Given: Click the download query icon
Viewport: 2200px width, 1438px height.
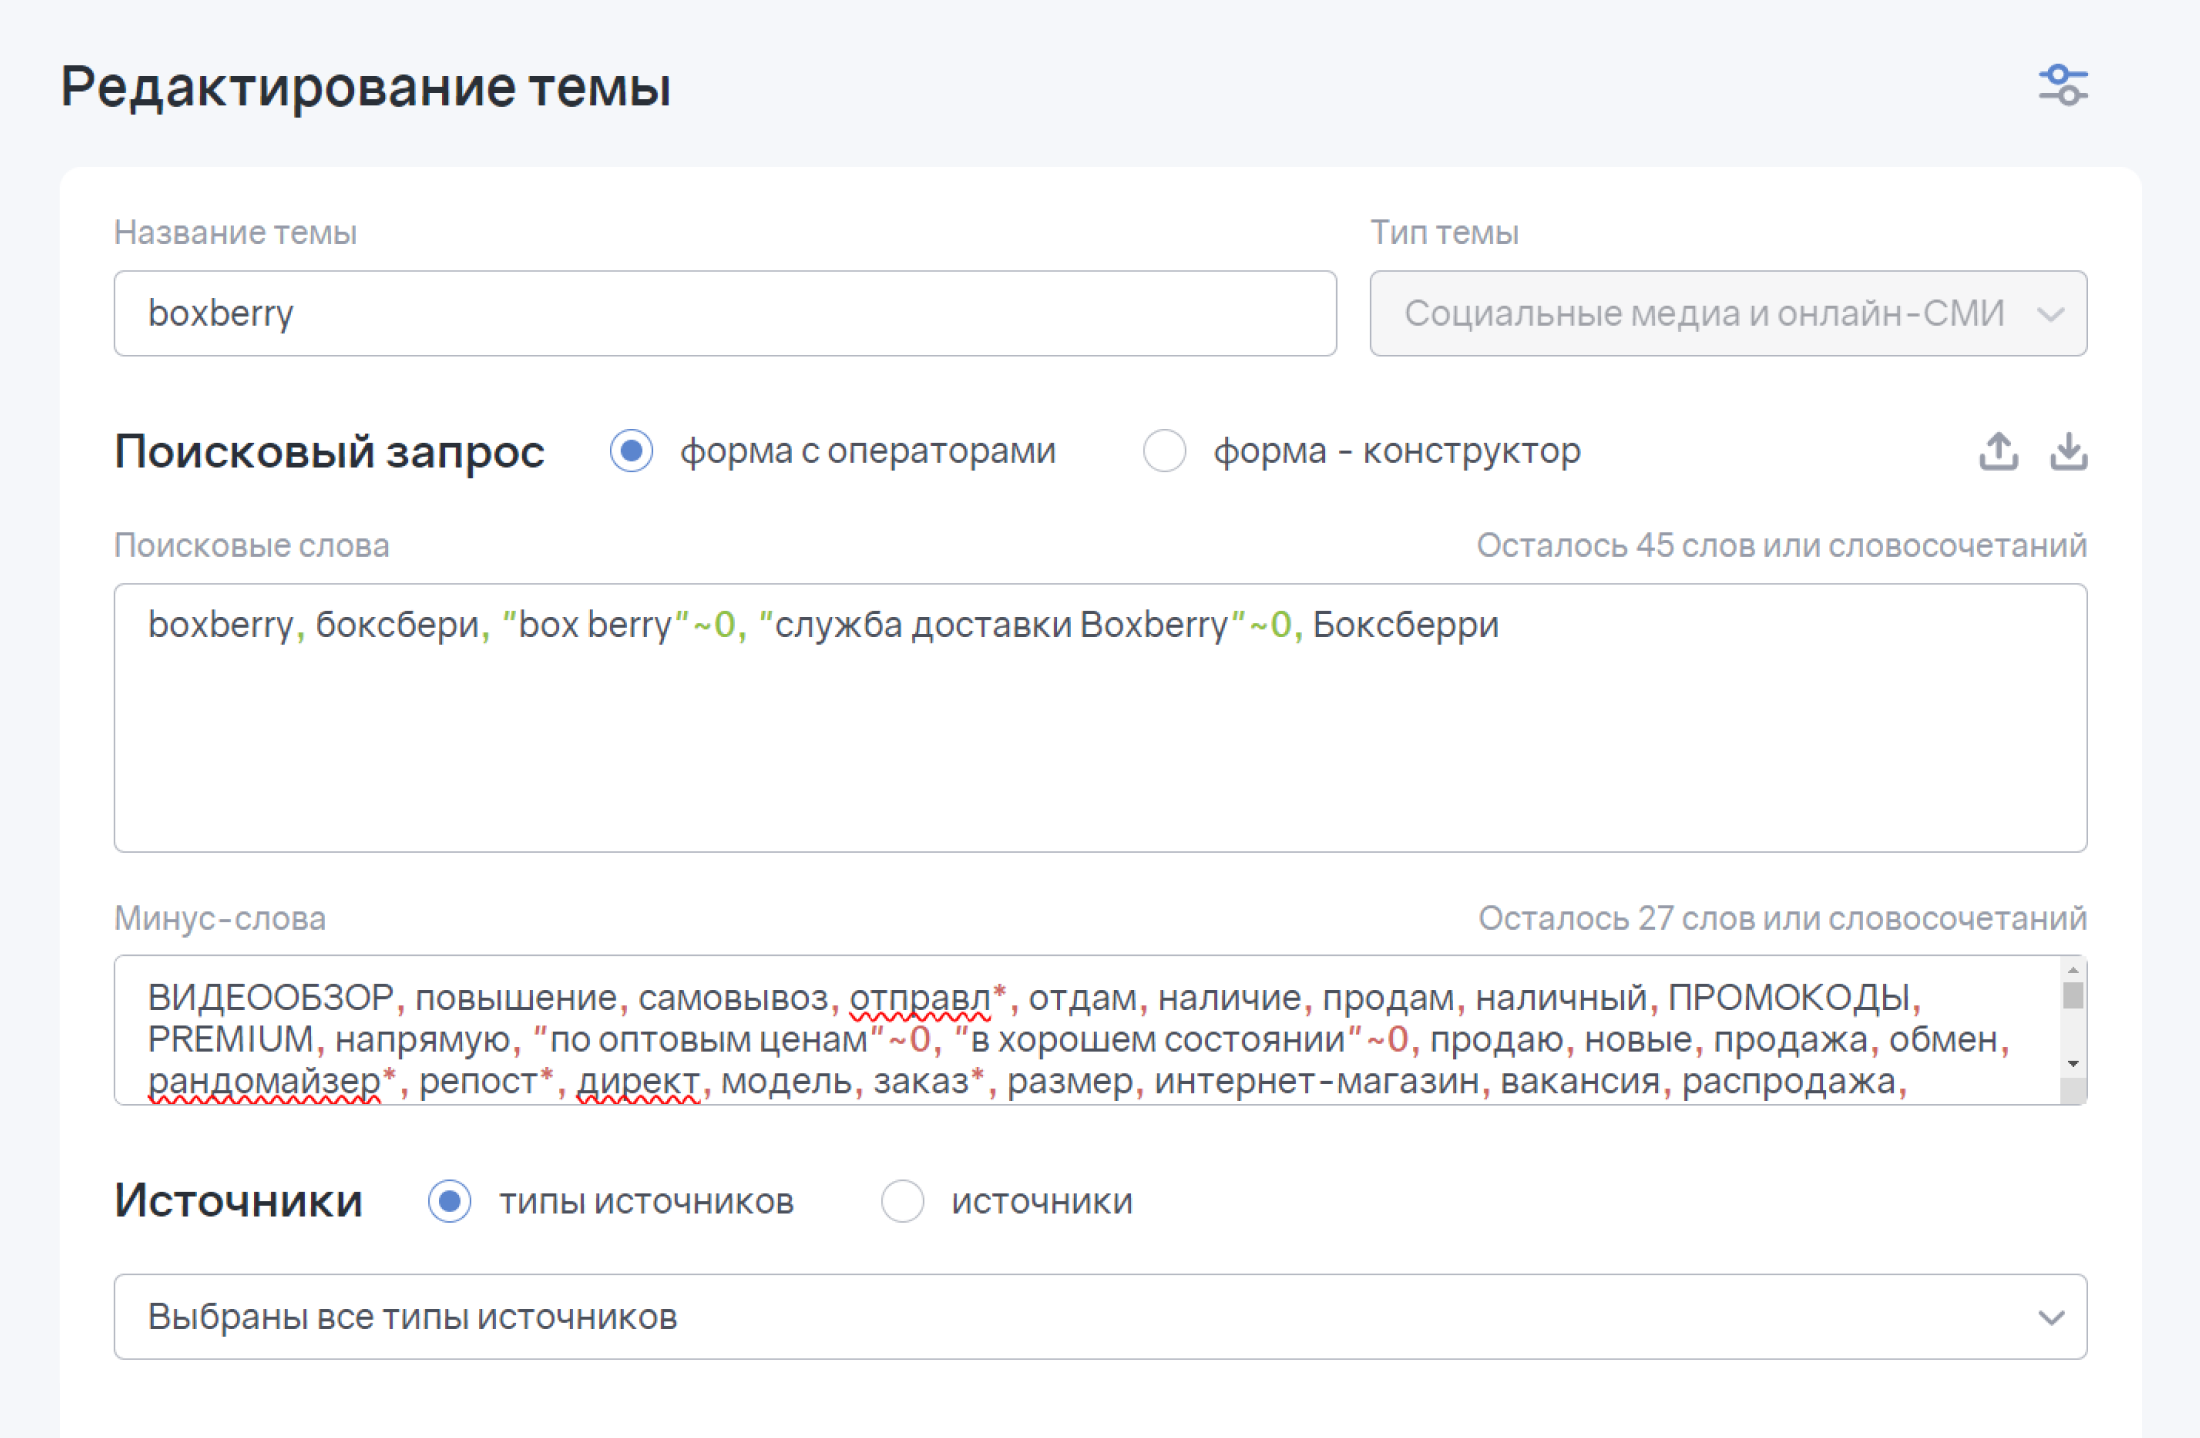Looking at the screenshot, I should [2068, 451].
